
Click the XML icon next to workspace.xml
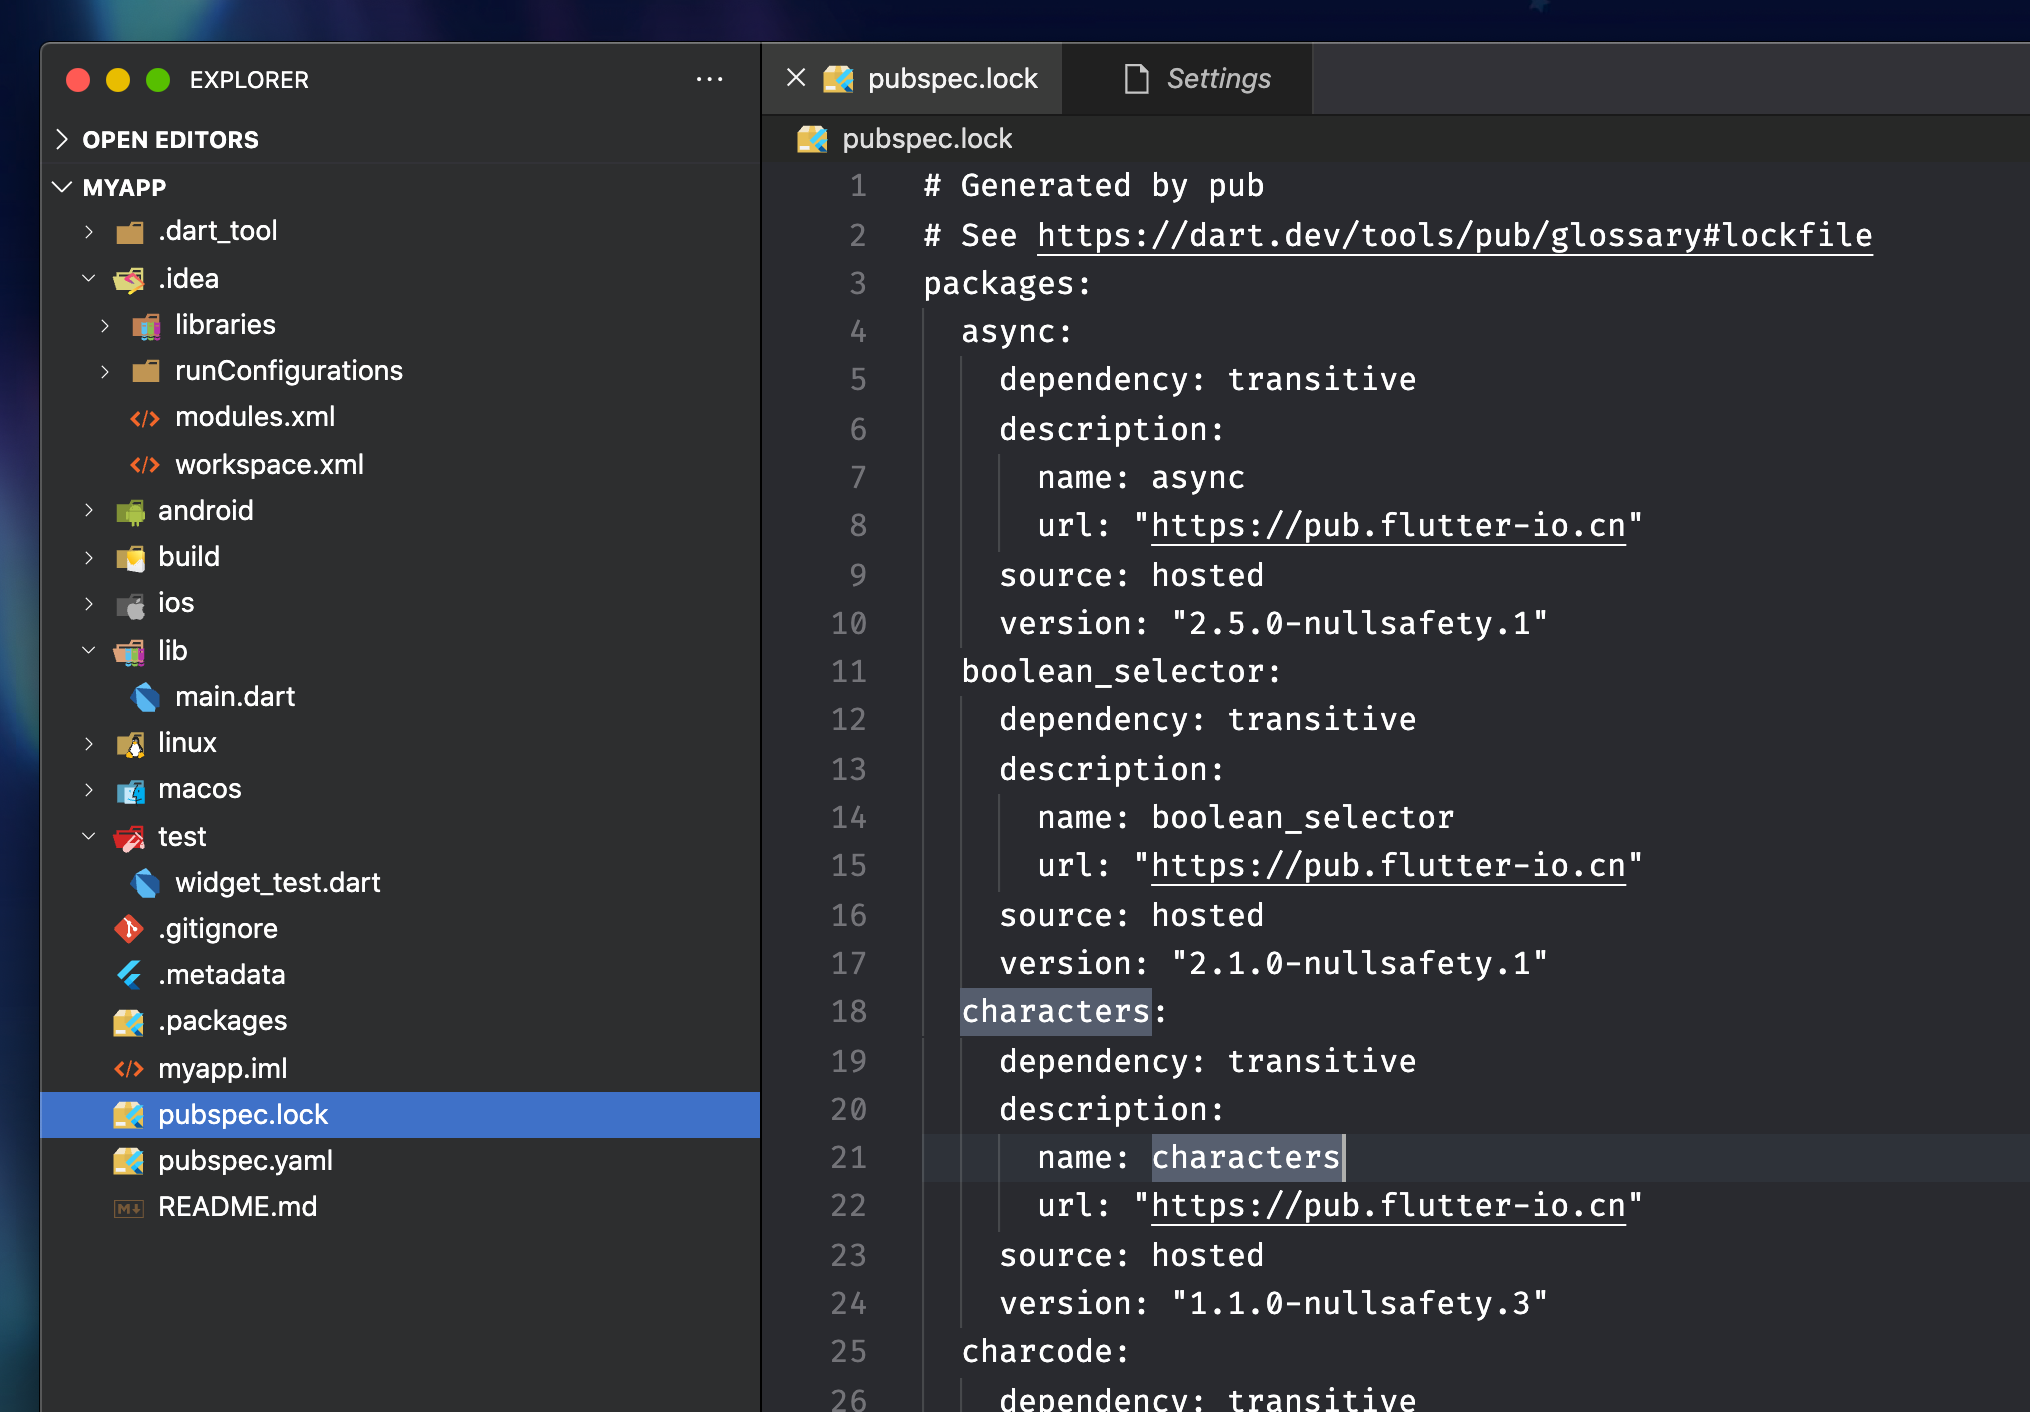tap(144, 463)
